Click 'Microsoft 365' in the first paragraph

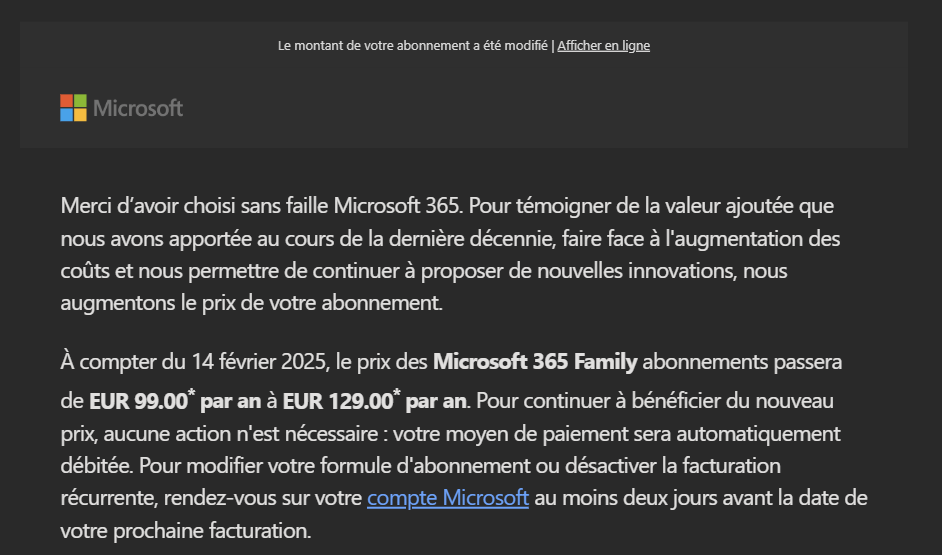(399, 206)
